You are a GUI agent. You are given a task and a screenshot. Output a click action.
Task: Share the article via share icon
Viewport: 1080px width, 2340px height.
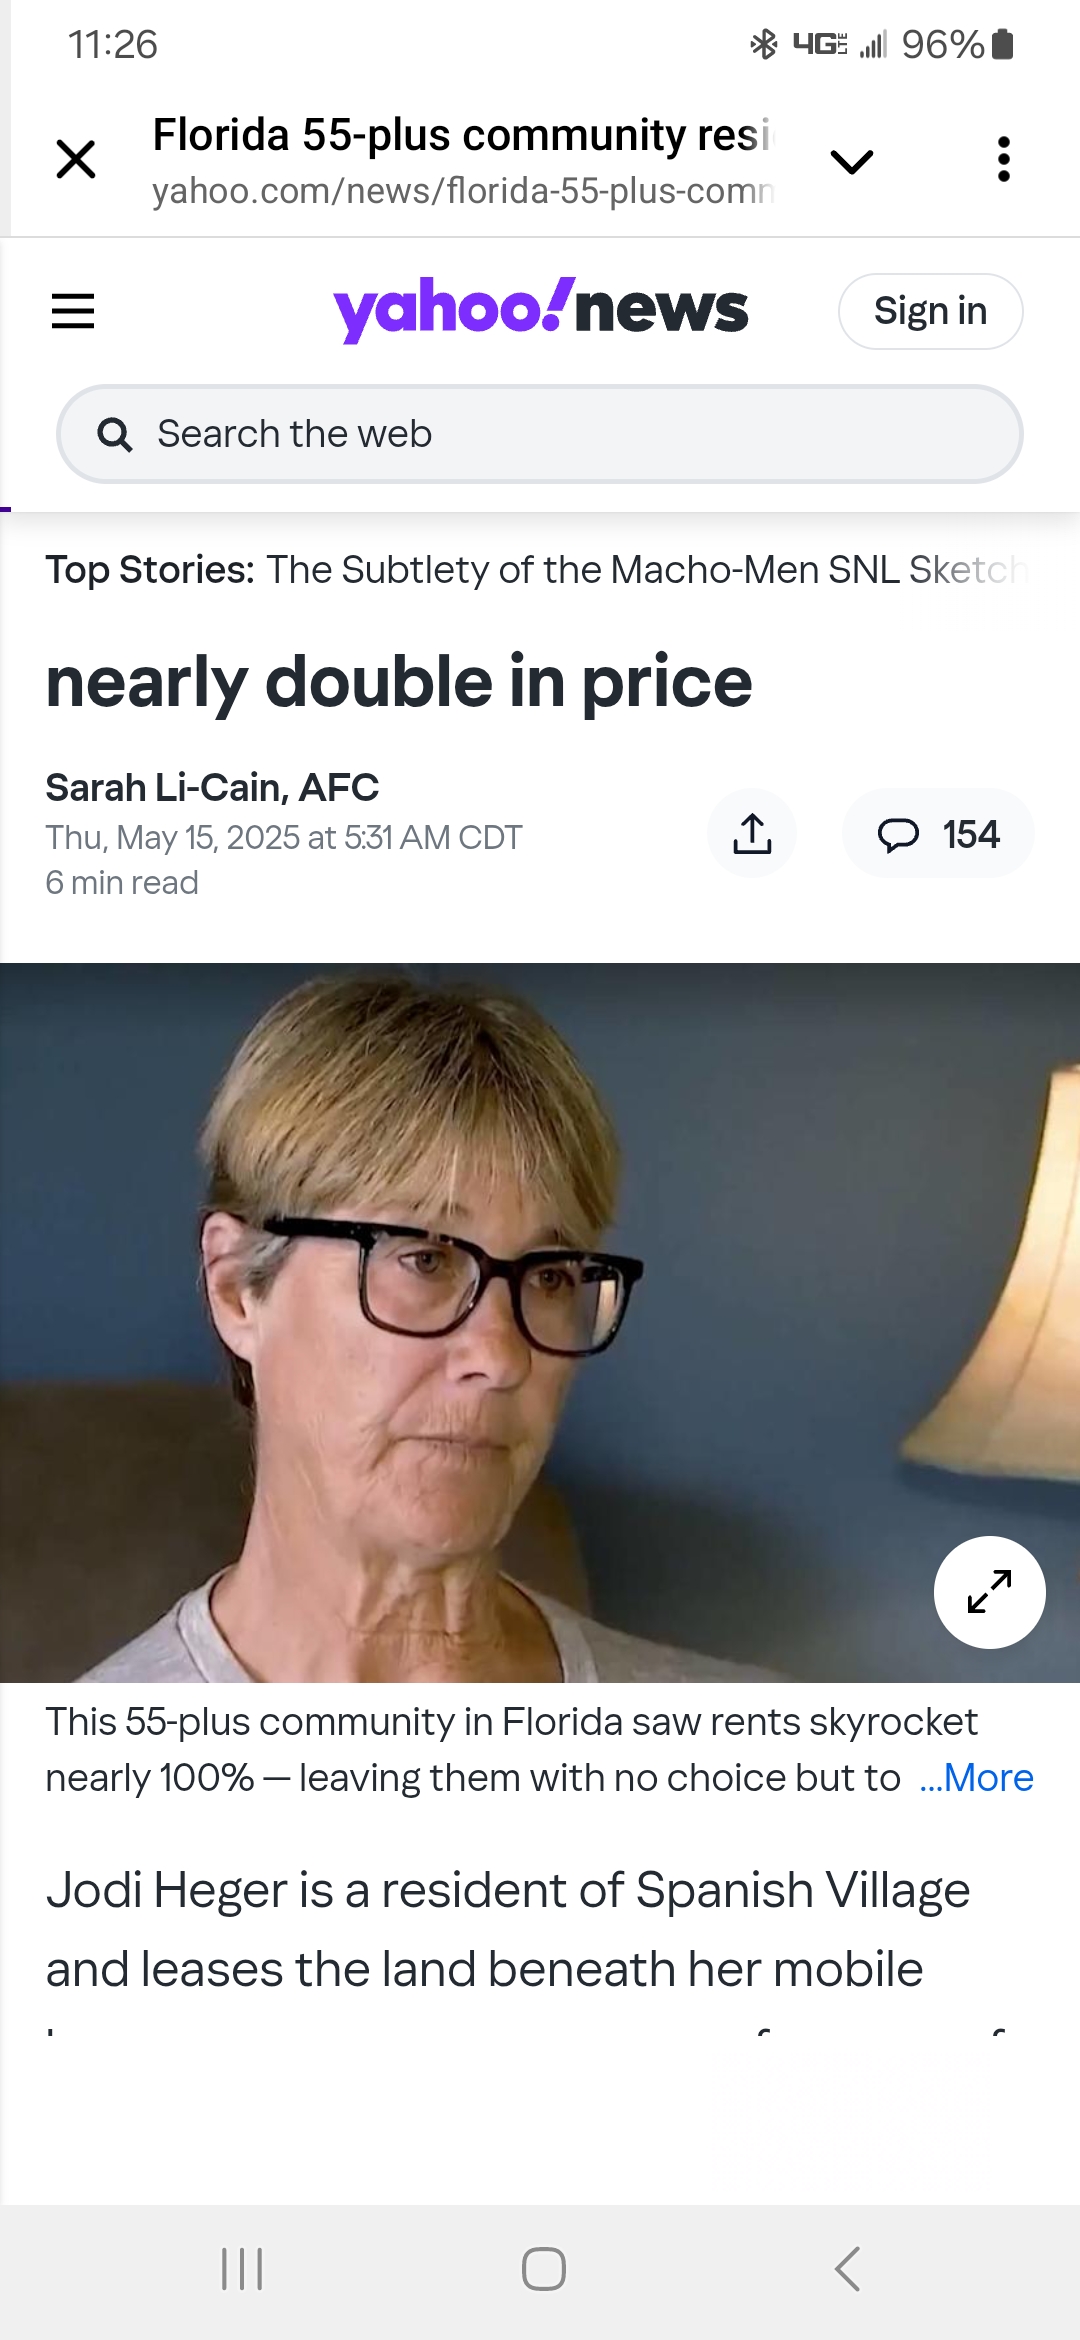[x=752, y=834]
